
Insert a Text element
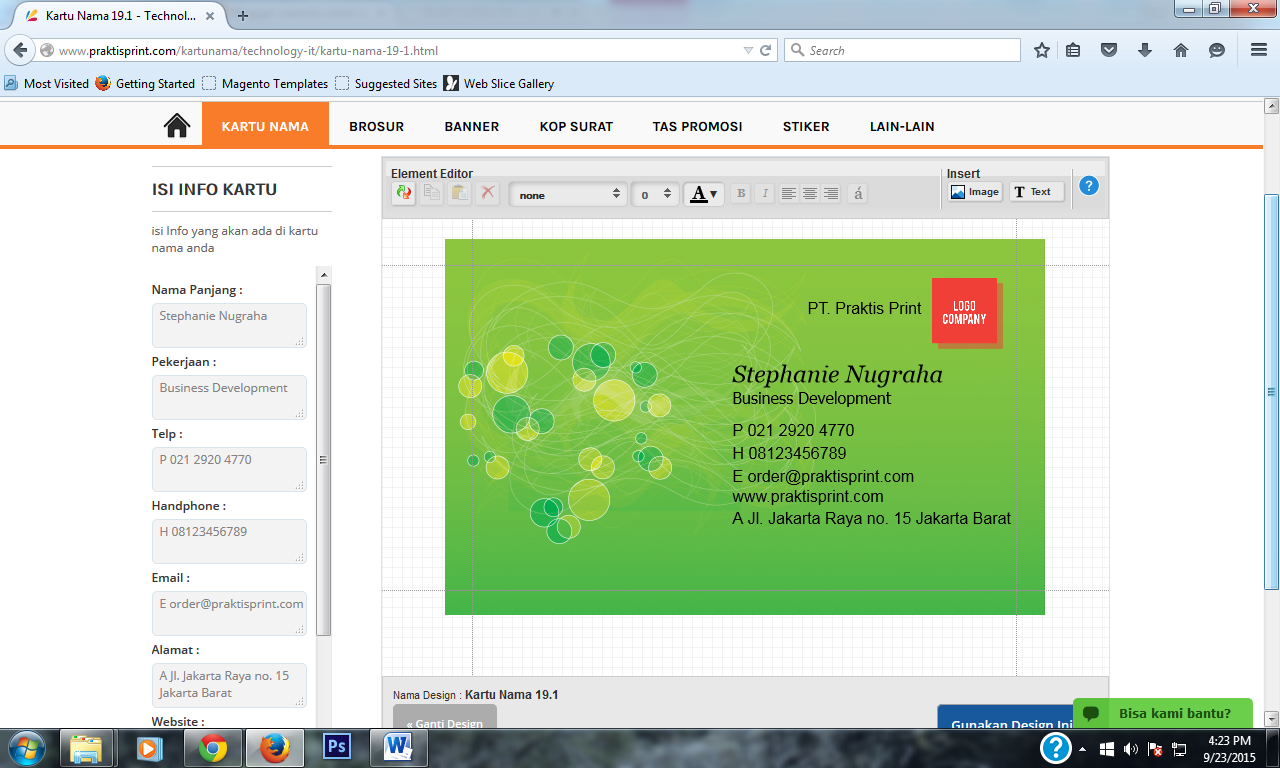point(1037,192)
